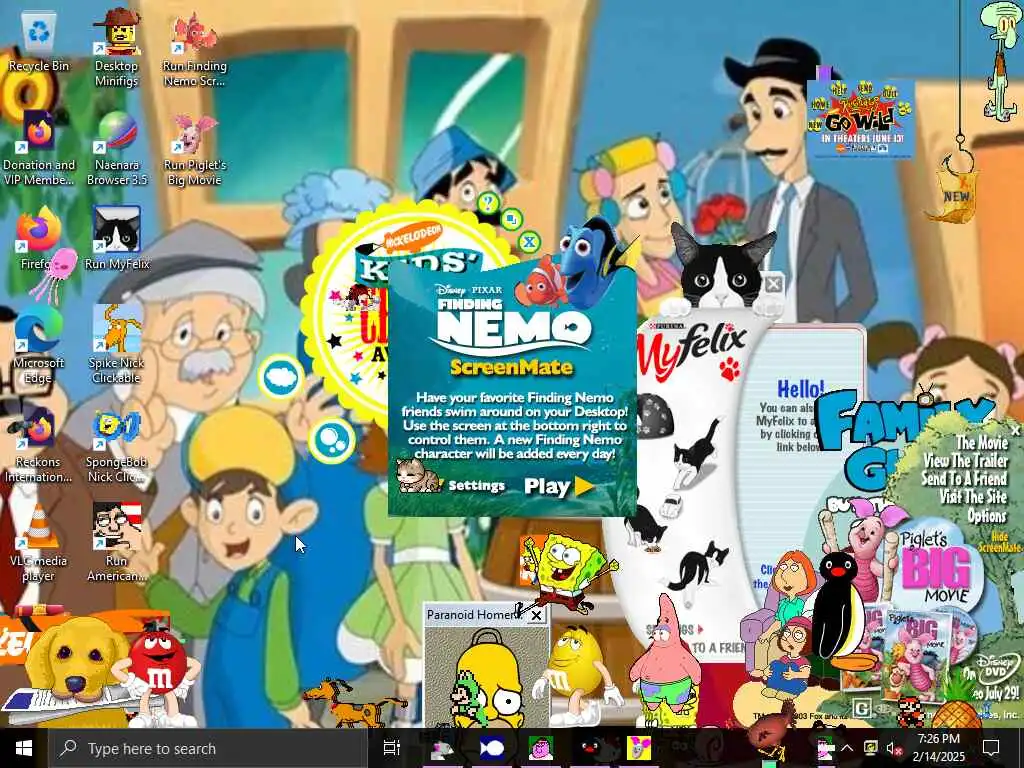1024x768 pixels.
Task: Click the Kids' Choice green X round button
Action: [529, 242]
